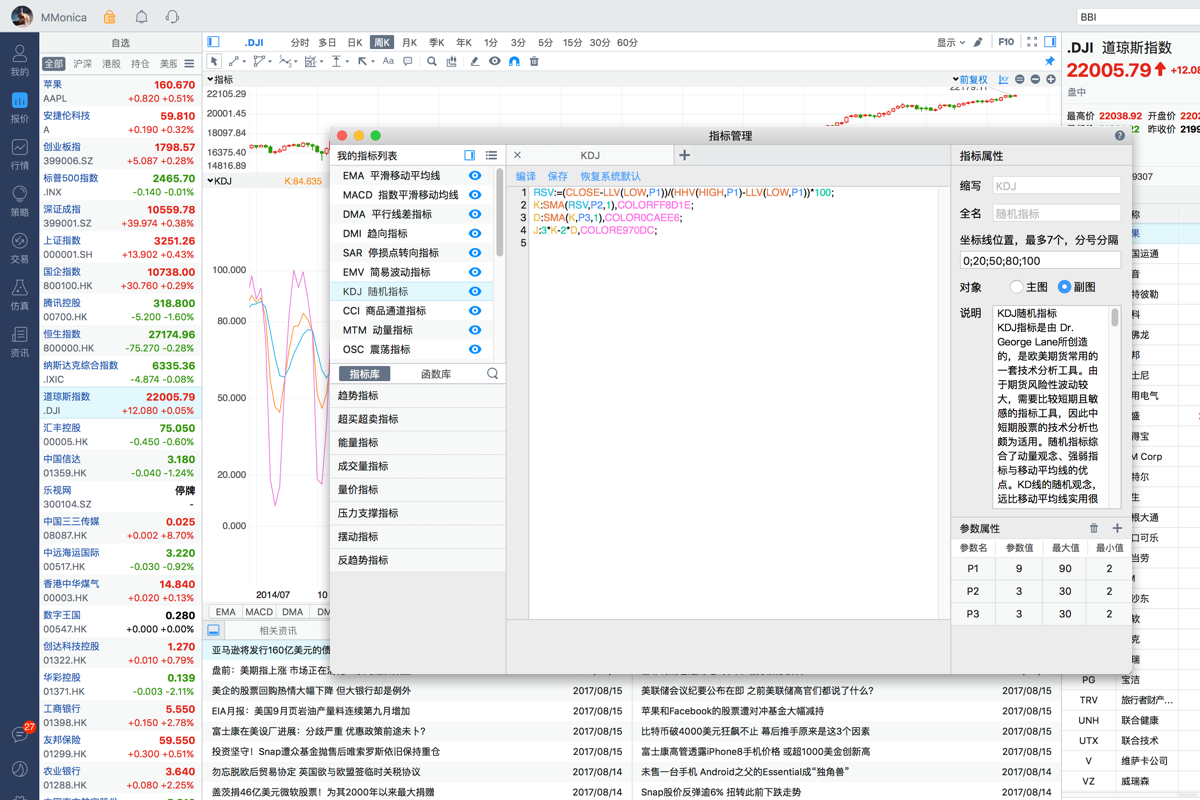Image resolution: width=1200 pixels, height=800 pixels.
Task: Open the 显示 display dropdown
Action: (951, 43)
